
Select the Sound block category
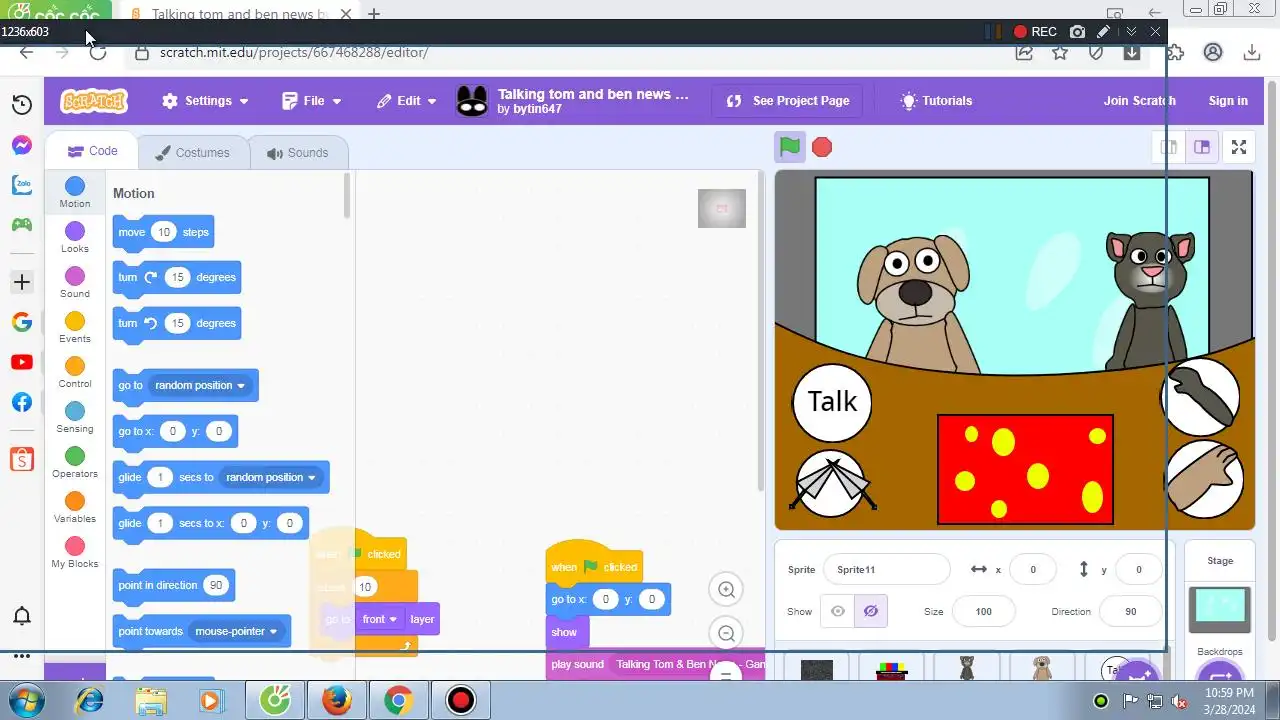[x=75, y=283]
